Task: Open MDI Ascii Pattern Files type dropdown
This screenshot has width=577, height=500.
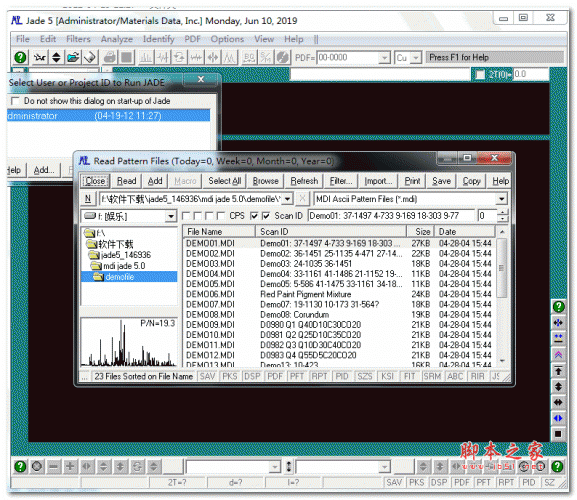Action: click(501, 199)
